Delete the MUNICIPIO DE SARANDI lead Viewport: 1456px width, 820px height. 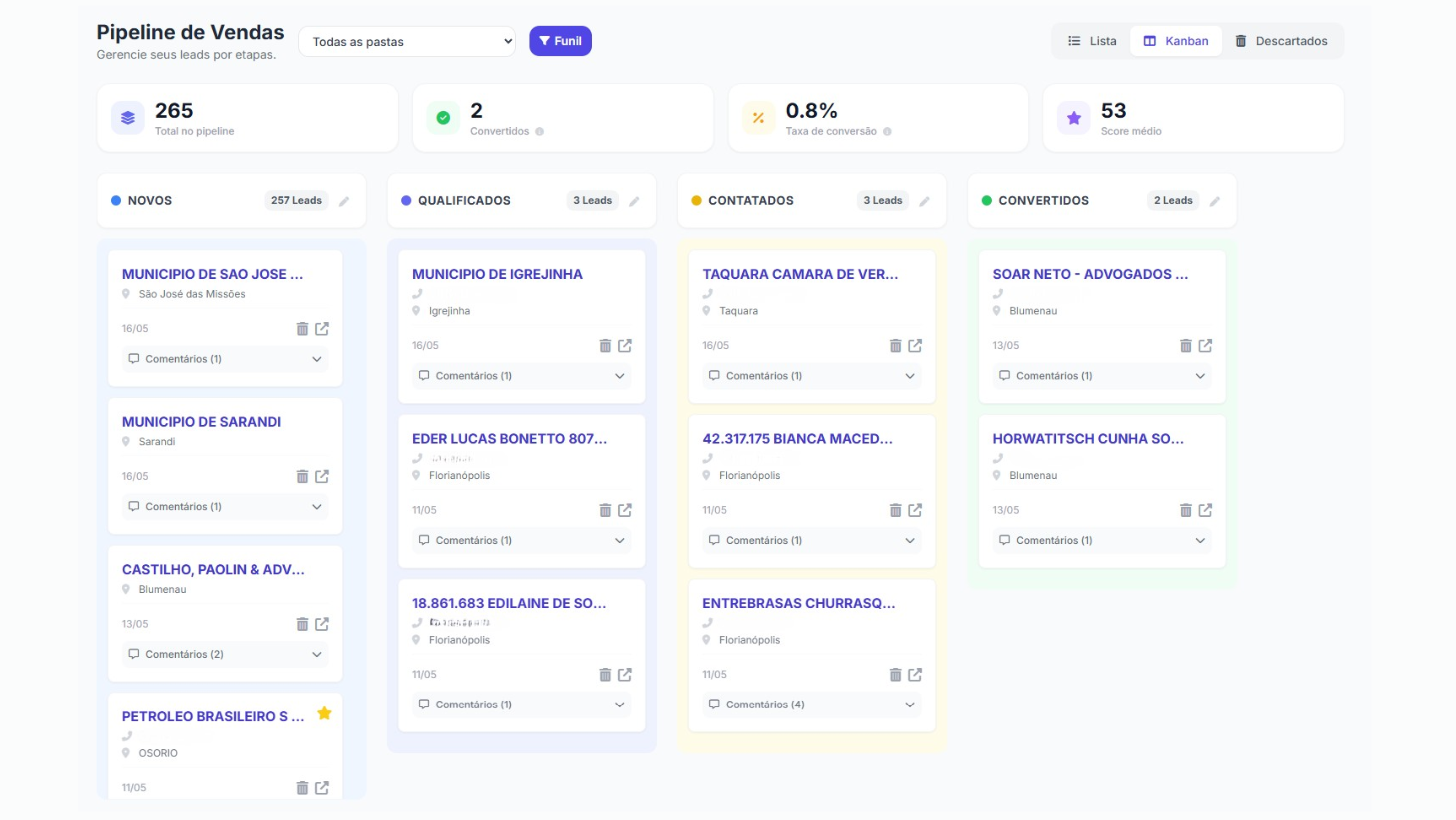pyautogui.click(x=302, y=477)
